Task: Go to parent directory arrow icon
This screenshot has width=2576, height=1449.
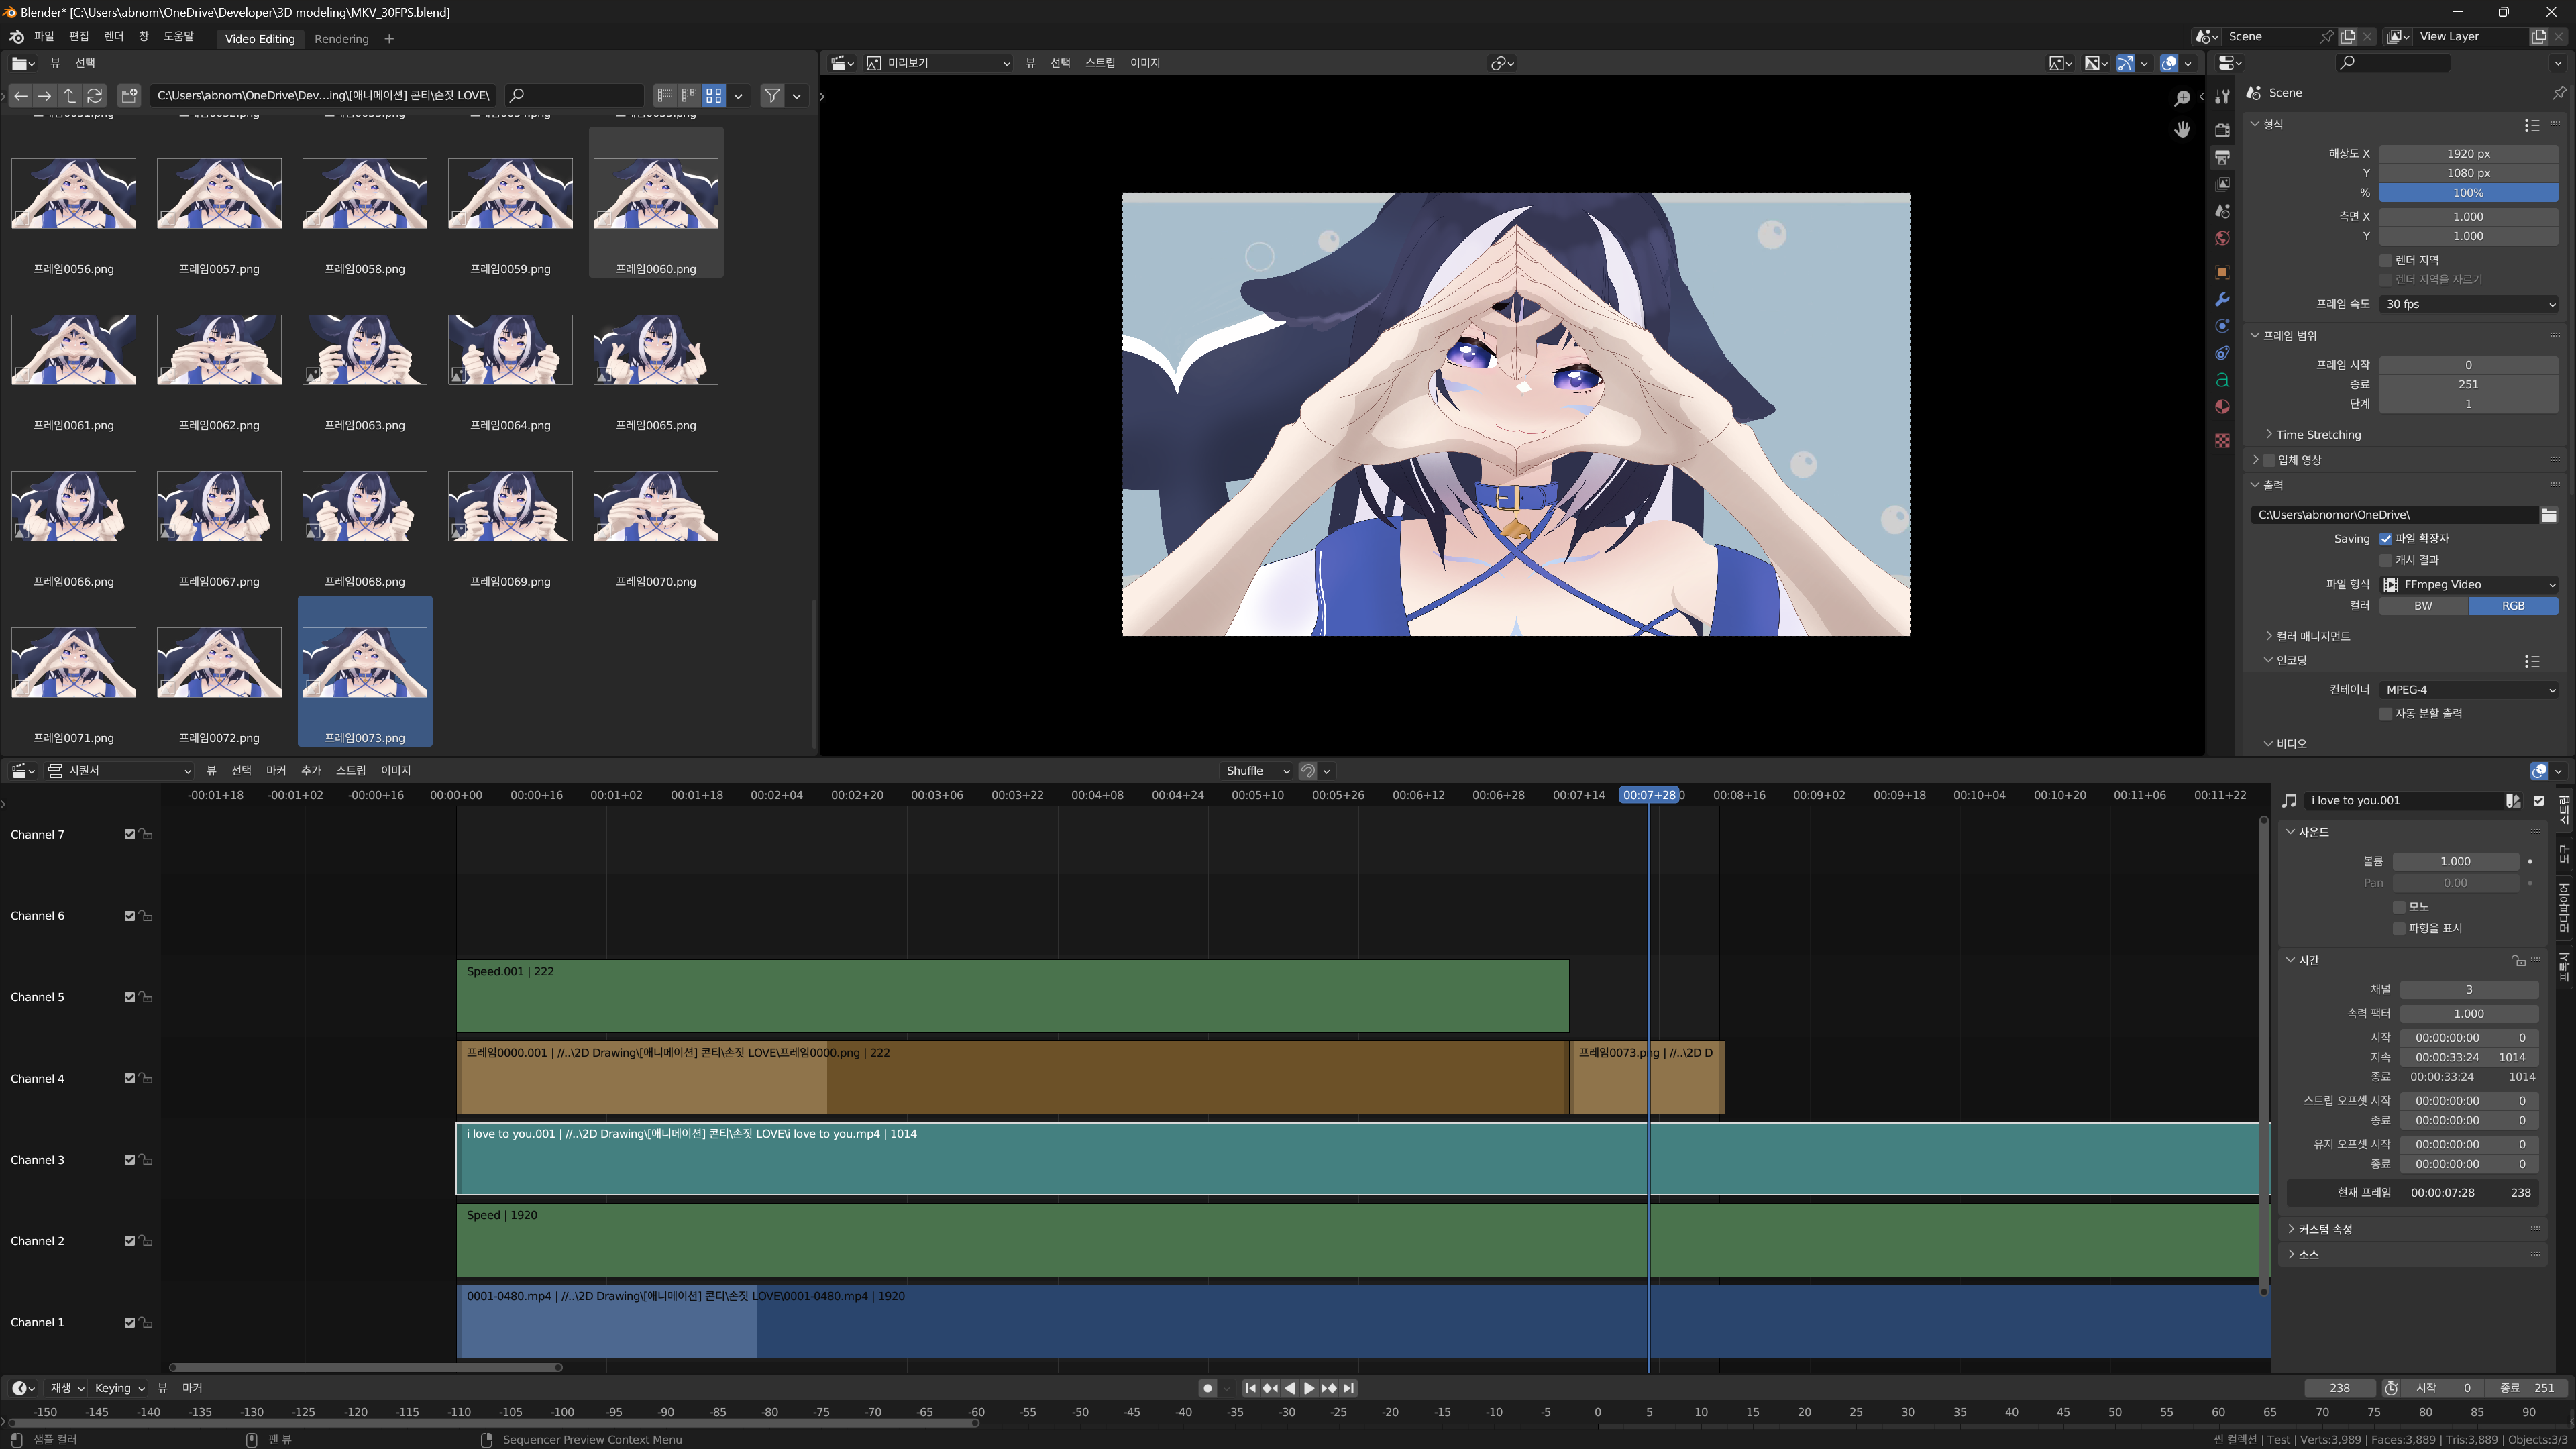Action: [69, 95]
